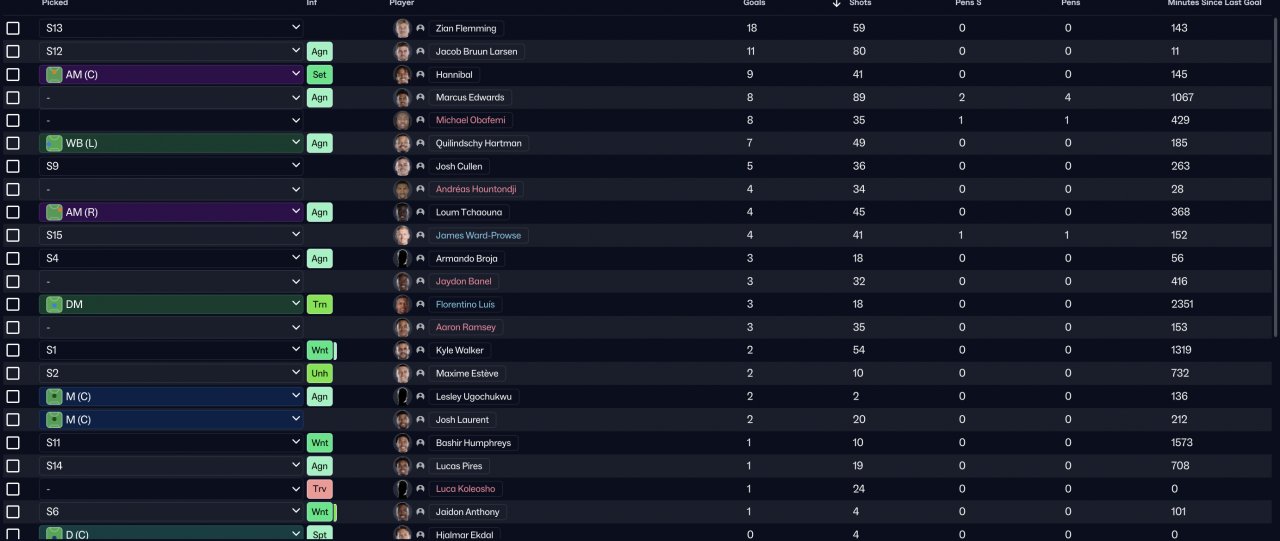Sort by the Shots column header

pos(859,3)
